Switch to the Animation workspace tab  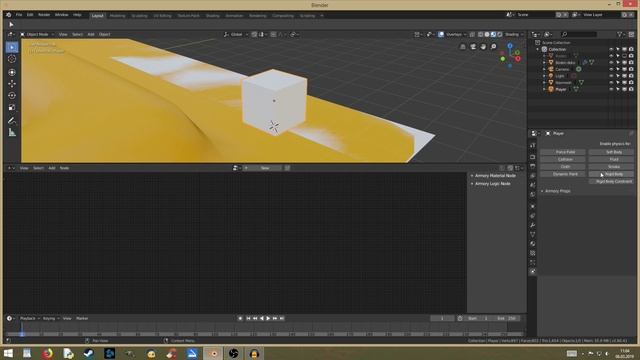click(x=234, y=16)
